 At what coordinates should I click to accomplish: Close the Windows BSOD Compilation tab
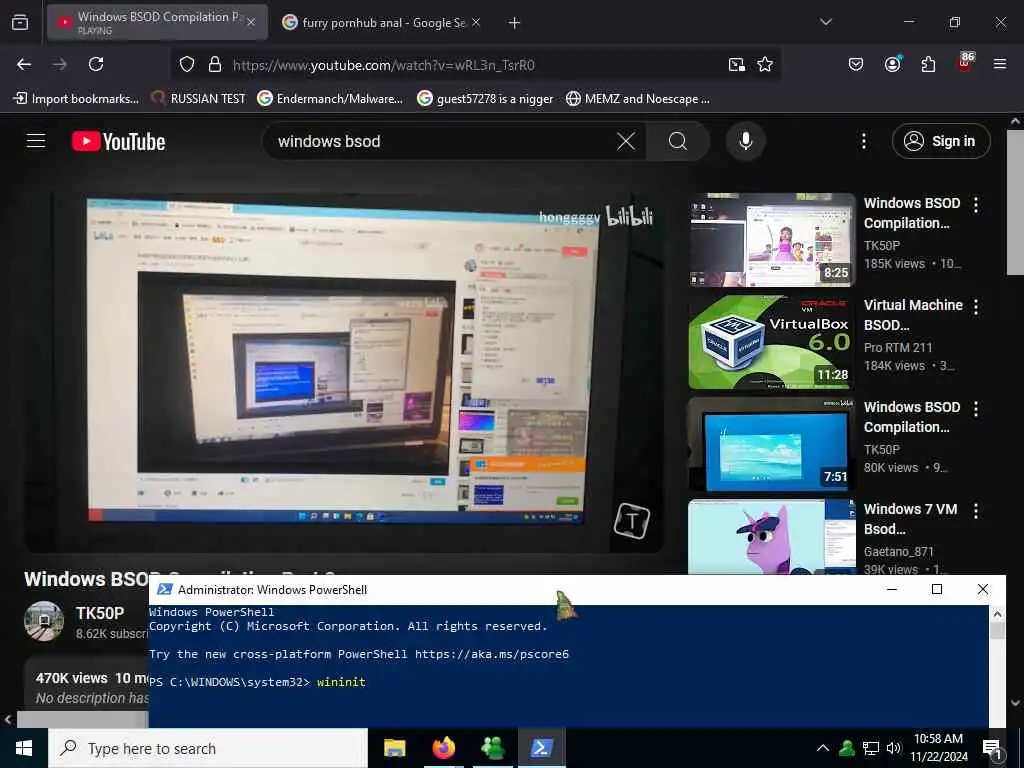251,22
